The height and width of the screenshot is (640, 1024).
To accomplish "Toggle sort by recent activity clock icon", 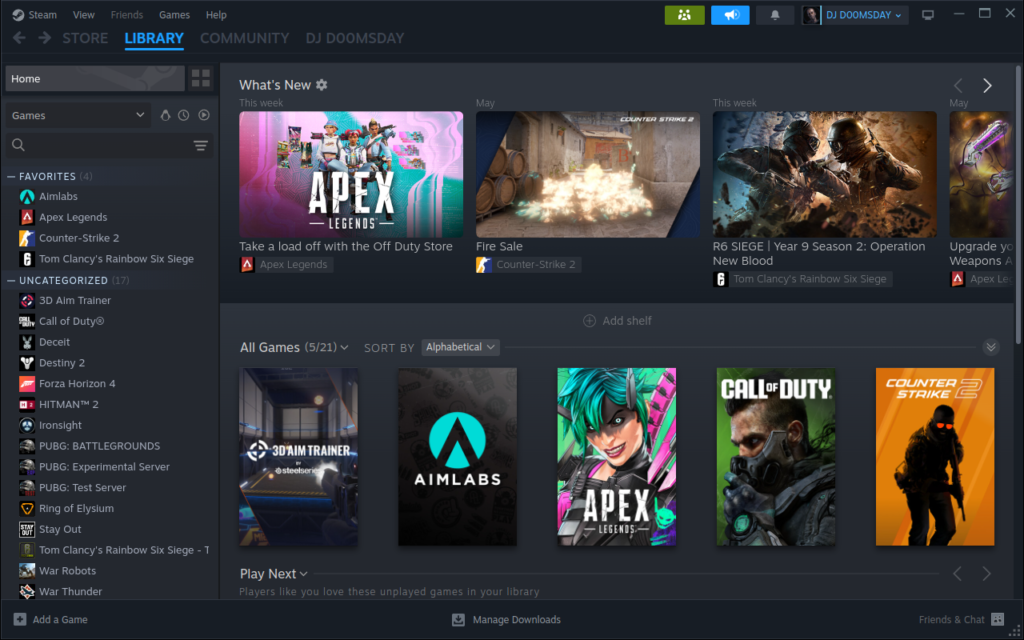I will (x=184, y=115).
